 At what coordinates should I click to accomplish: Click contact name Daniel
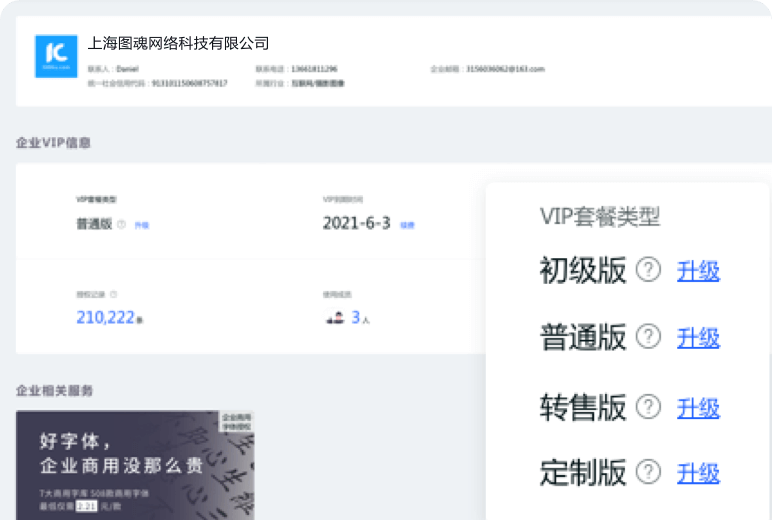point(128,69)
